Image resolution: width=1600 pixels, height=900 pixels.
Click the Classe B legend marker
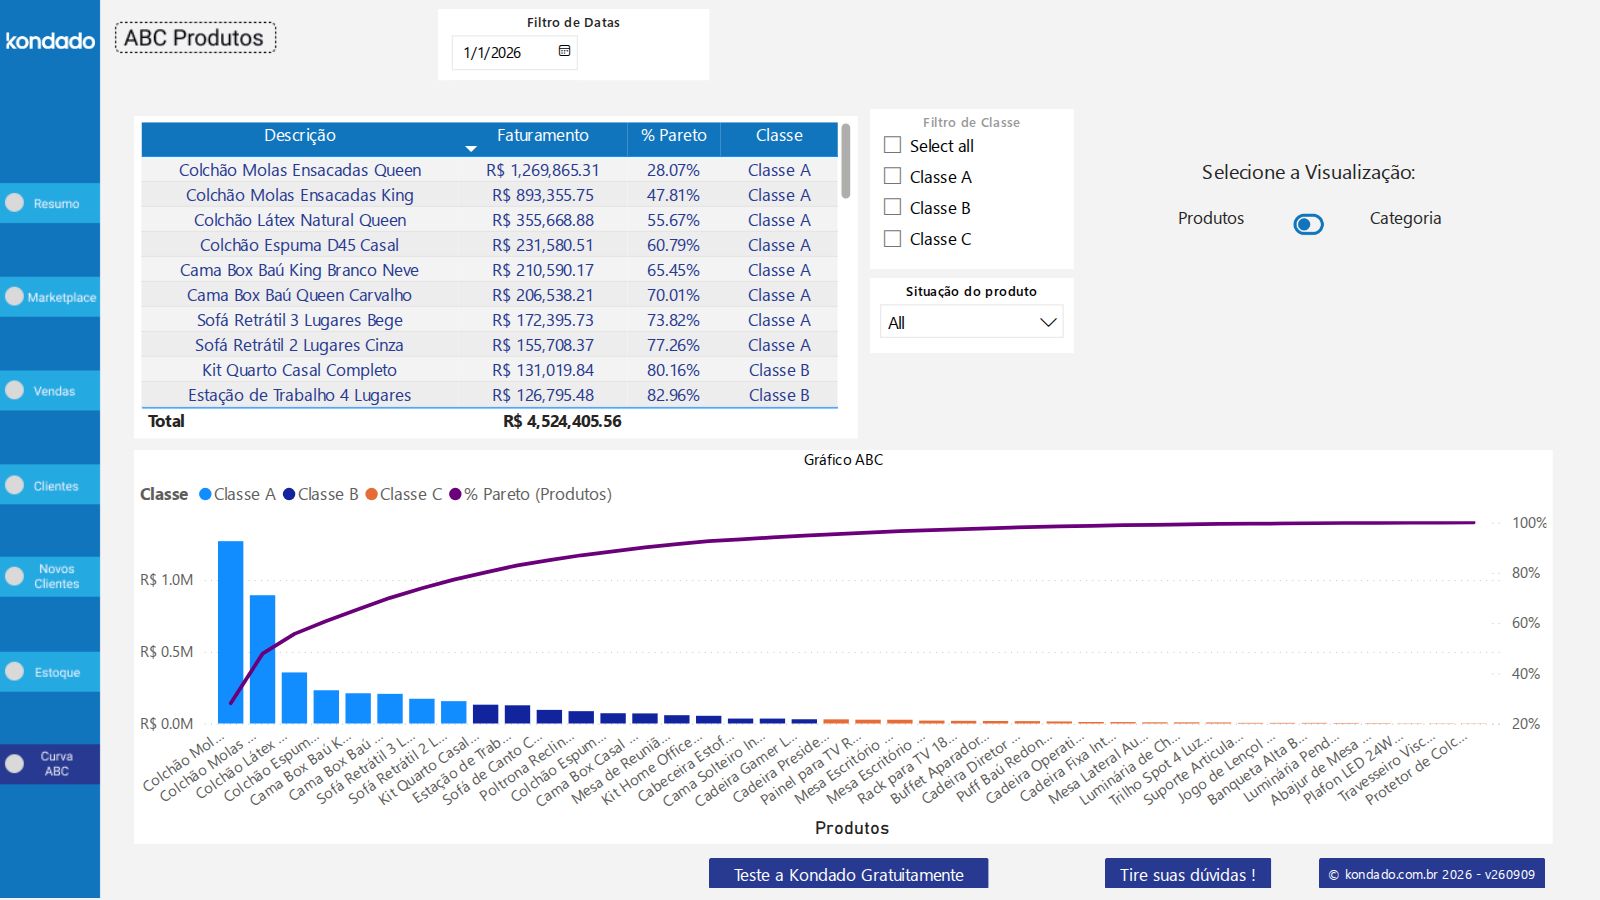click(x=289, y=494)
